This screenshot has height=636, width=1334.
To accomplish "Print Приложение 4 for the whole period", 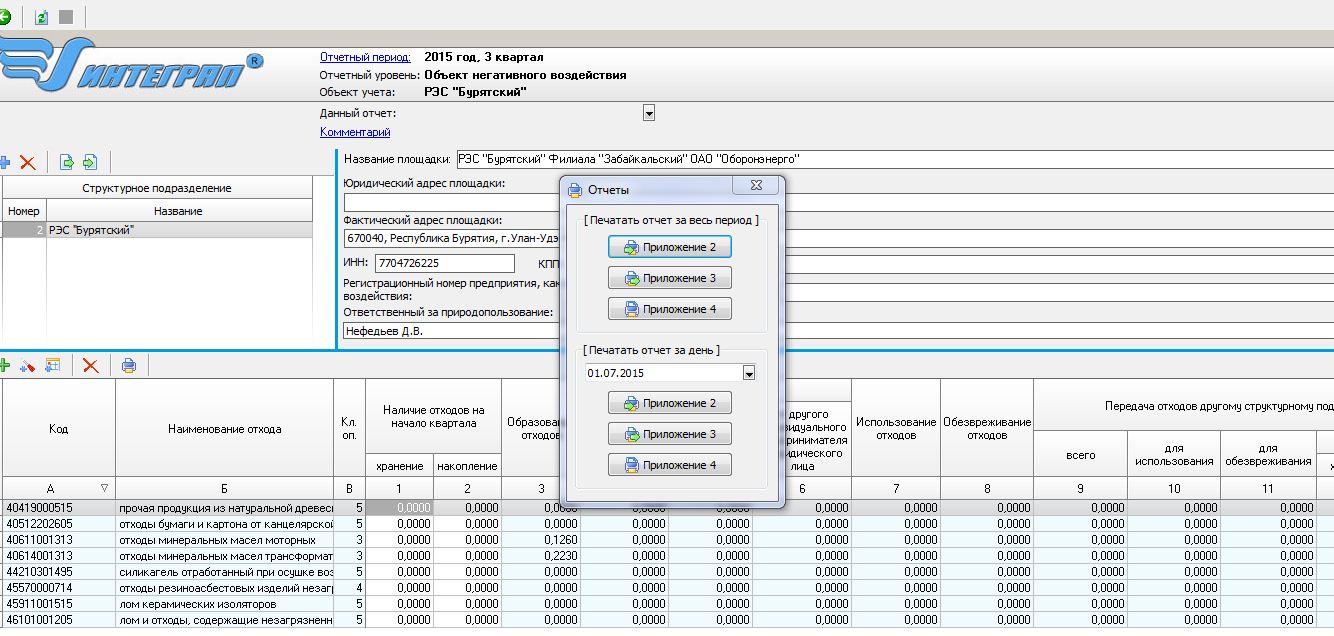I will [x=669, y=309].
